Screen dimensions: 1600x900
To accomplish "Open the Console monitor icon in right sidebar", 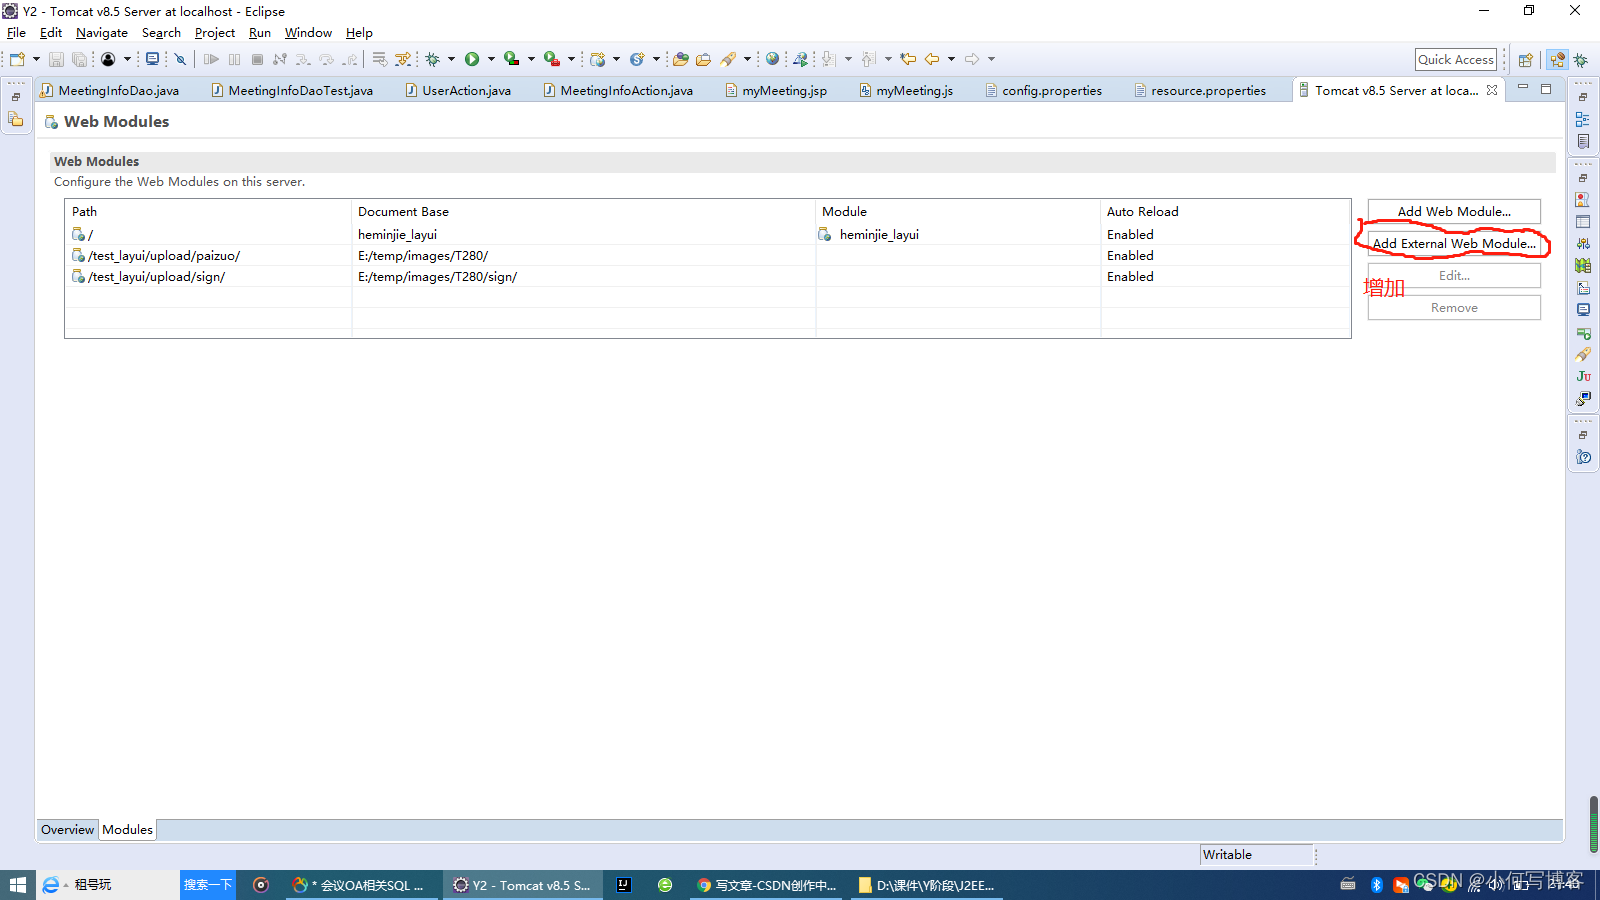I will tap(1583, 310).
